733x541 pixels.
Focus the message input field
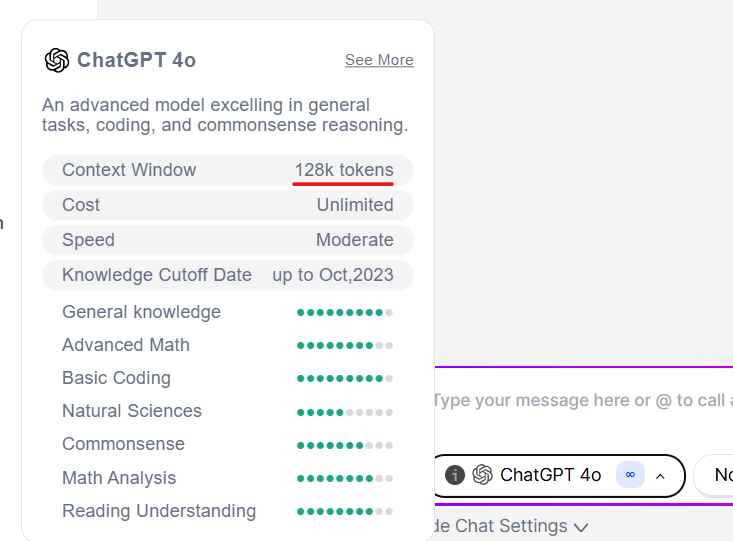pos(583,401)
